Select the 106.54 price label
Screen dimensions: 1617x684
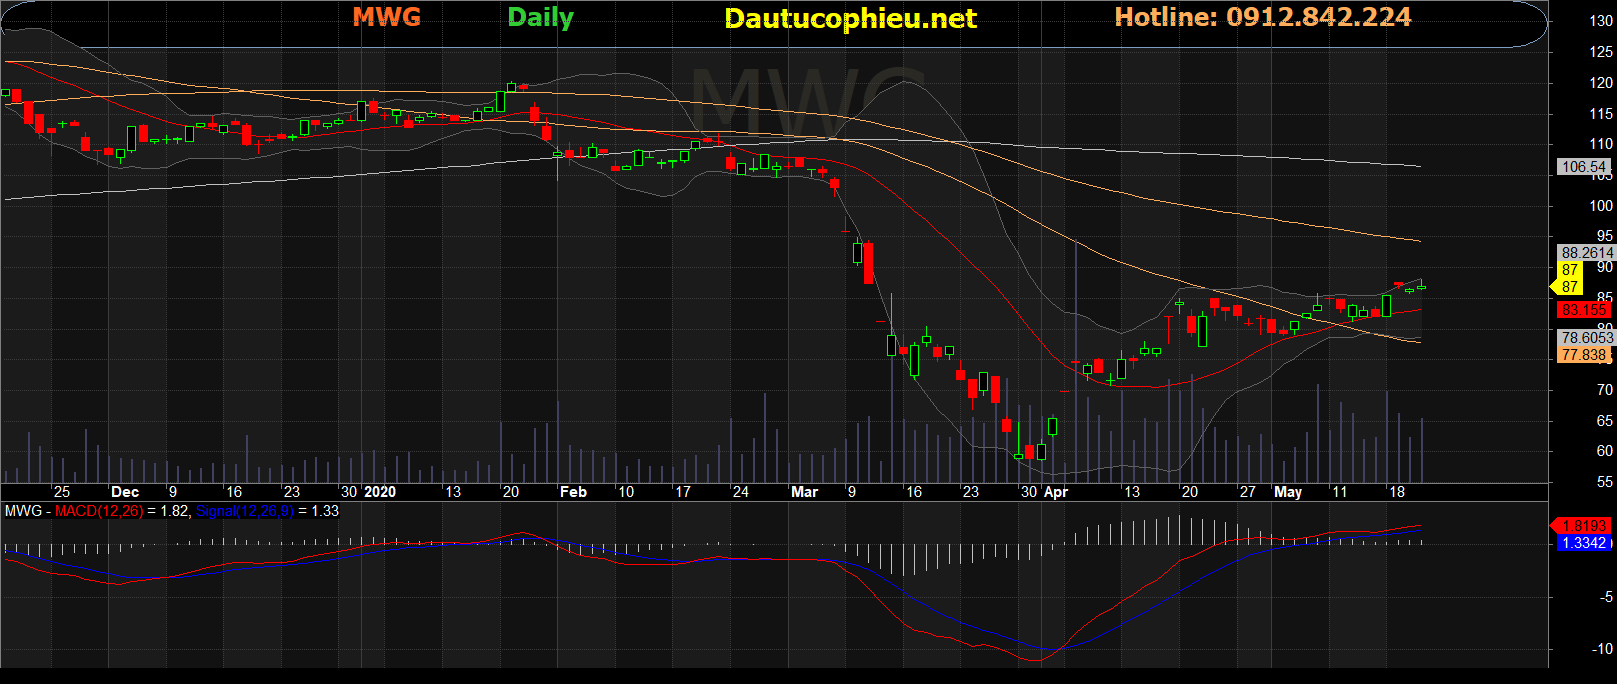pyautogui.click(x=1584, y=167)
